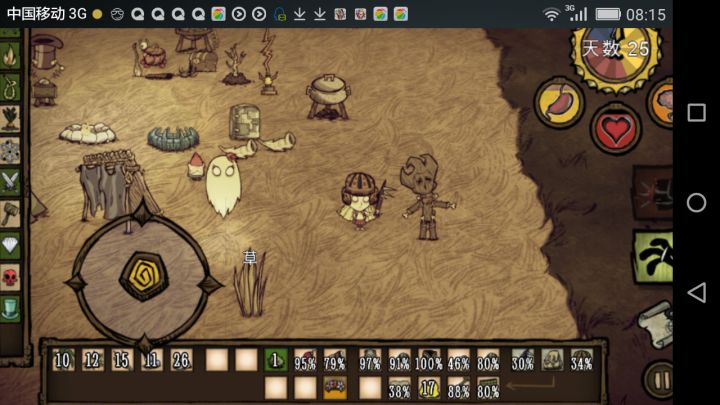Viewport: 720px width, 405px height.
Task: Open the map scroll
Action: [x=657, y=324]
